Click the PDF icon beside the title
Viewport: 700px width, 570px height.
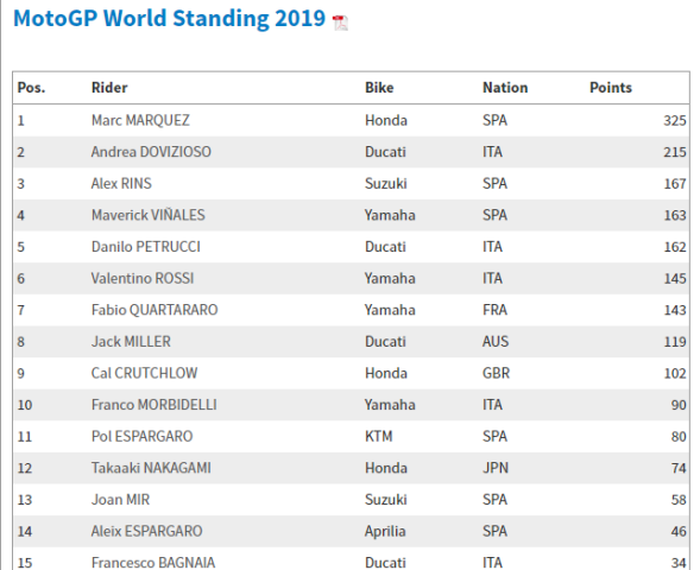(340, 22)
